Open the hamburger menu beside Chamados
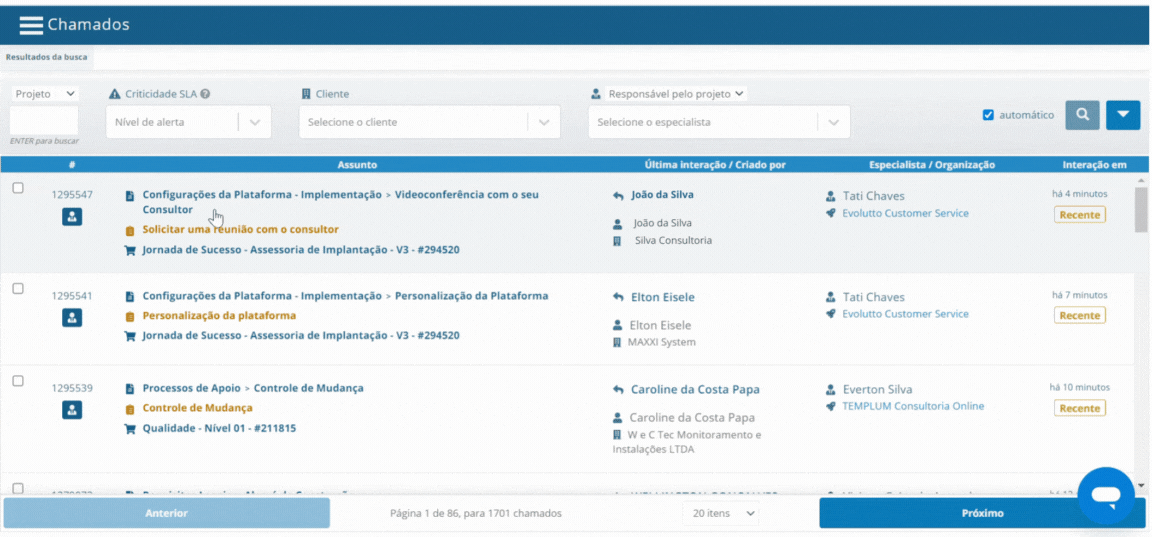Screen dimensions: 1152x537 tap(30, 25)
